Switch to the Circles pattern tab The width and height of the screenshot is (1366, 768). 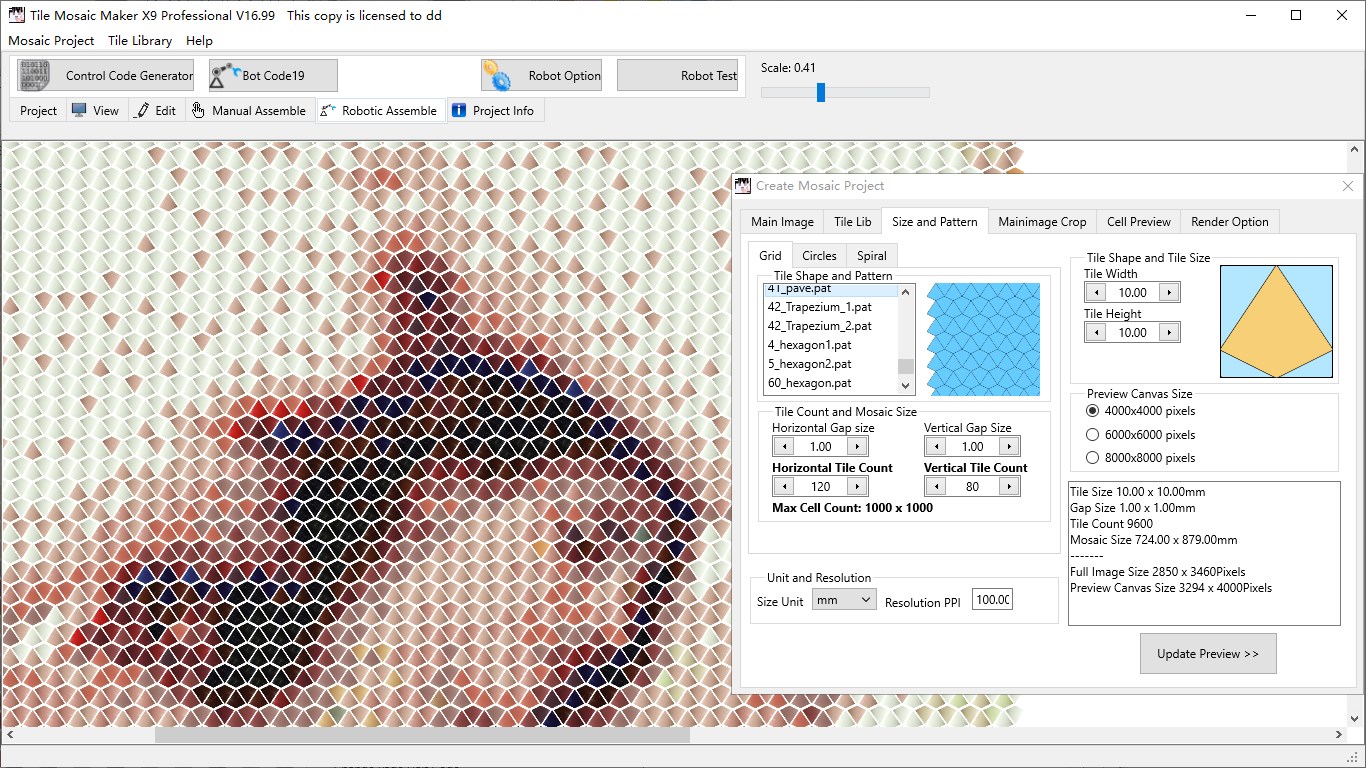tap(818, 255)
